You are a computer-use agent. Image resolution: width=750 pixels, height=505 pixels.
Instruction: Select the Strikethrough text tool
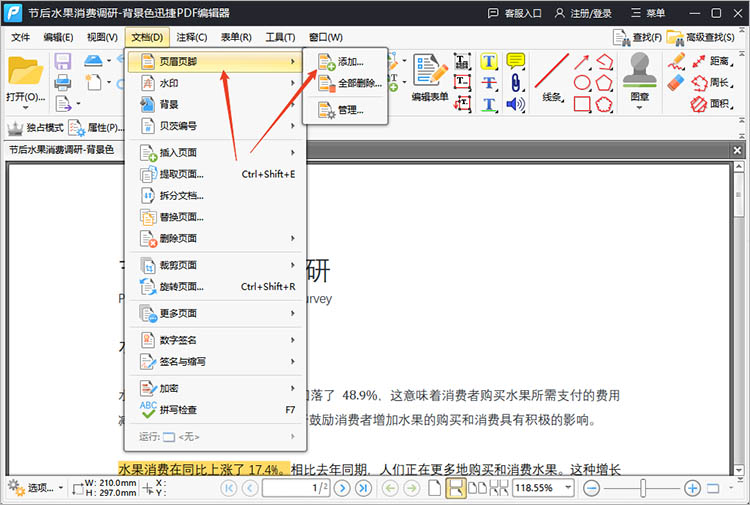pyautogui.click(x=489, y=83)
